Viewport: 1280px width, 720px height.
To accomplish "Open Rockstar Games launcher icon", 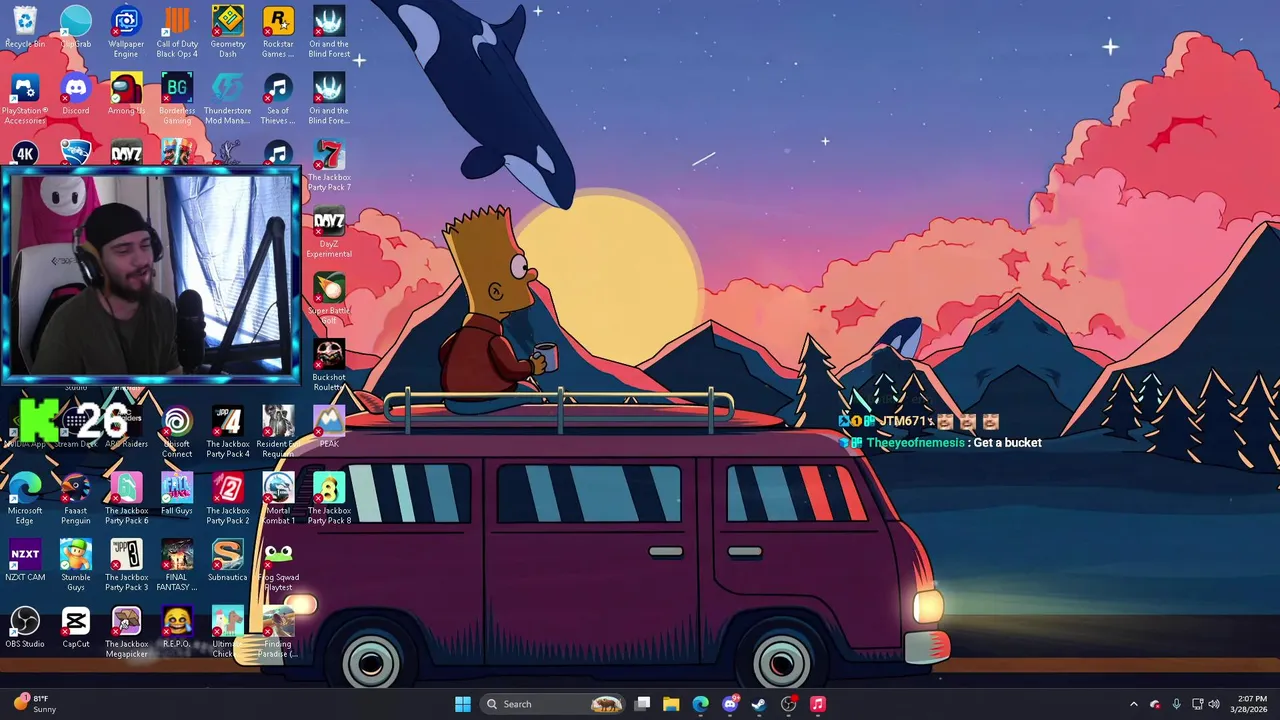I will [x=278, y=32].
